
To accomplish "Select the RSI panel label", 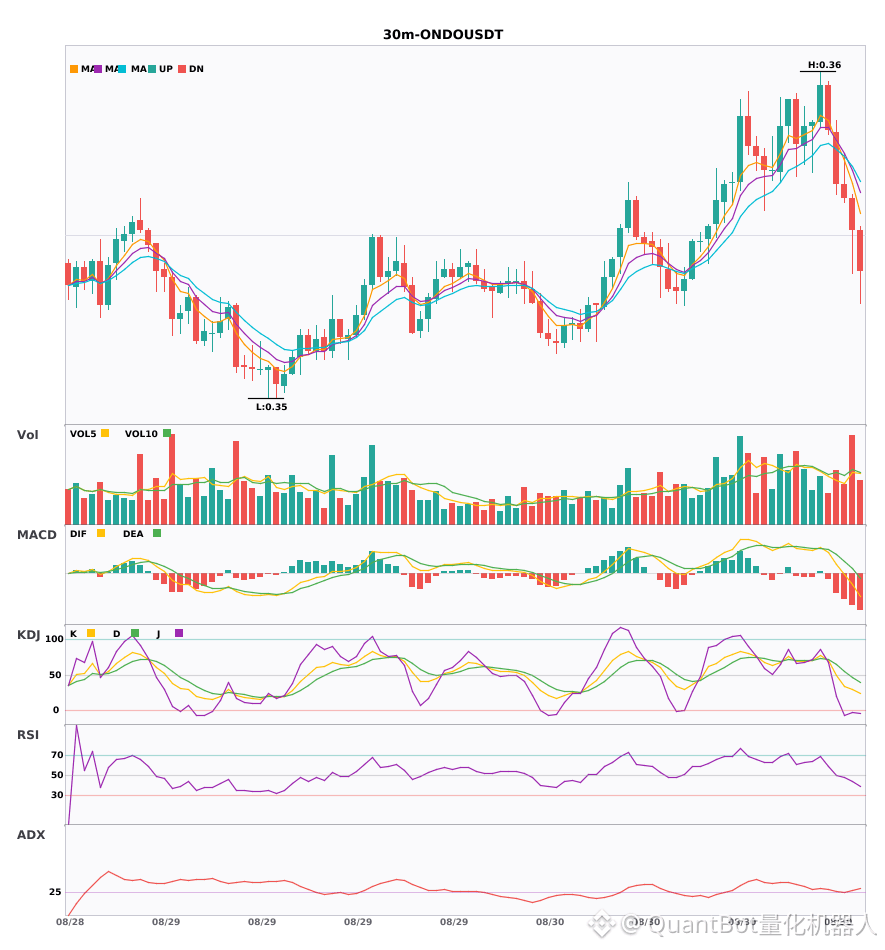I will (x=28, y=735).
